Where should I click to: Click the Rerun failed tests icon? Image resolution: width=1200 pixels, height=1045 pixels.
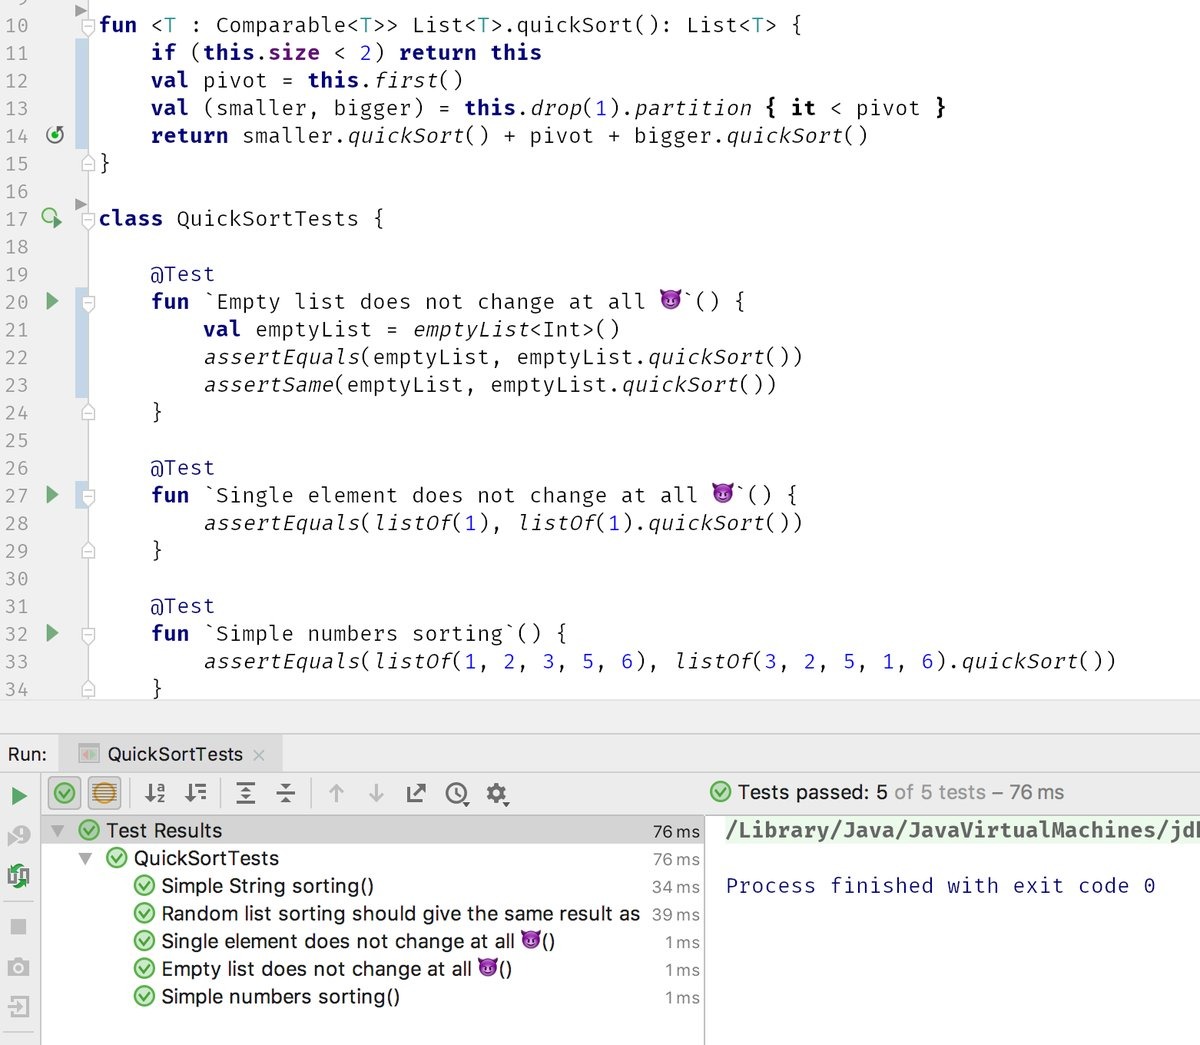[x=18, y=835]
